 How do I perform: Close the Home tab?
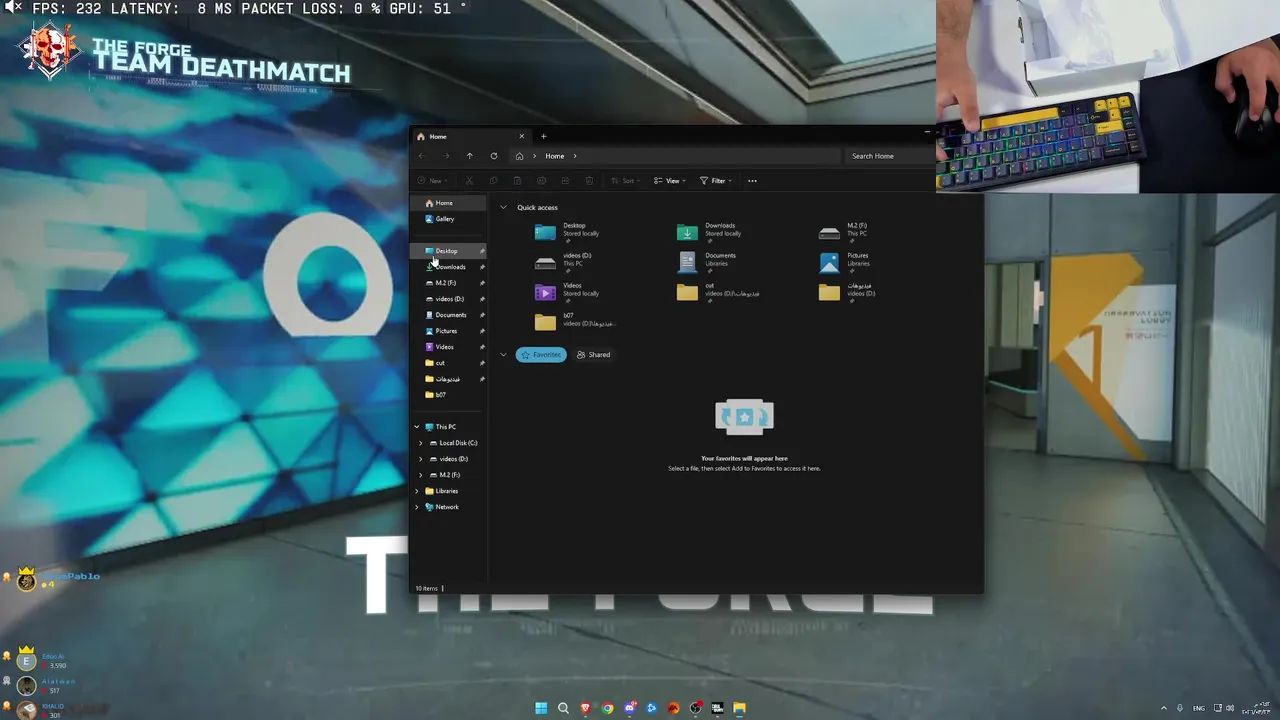pos(521,136)
